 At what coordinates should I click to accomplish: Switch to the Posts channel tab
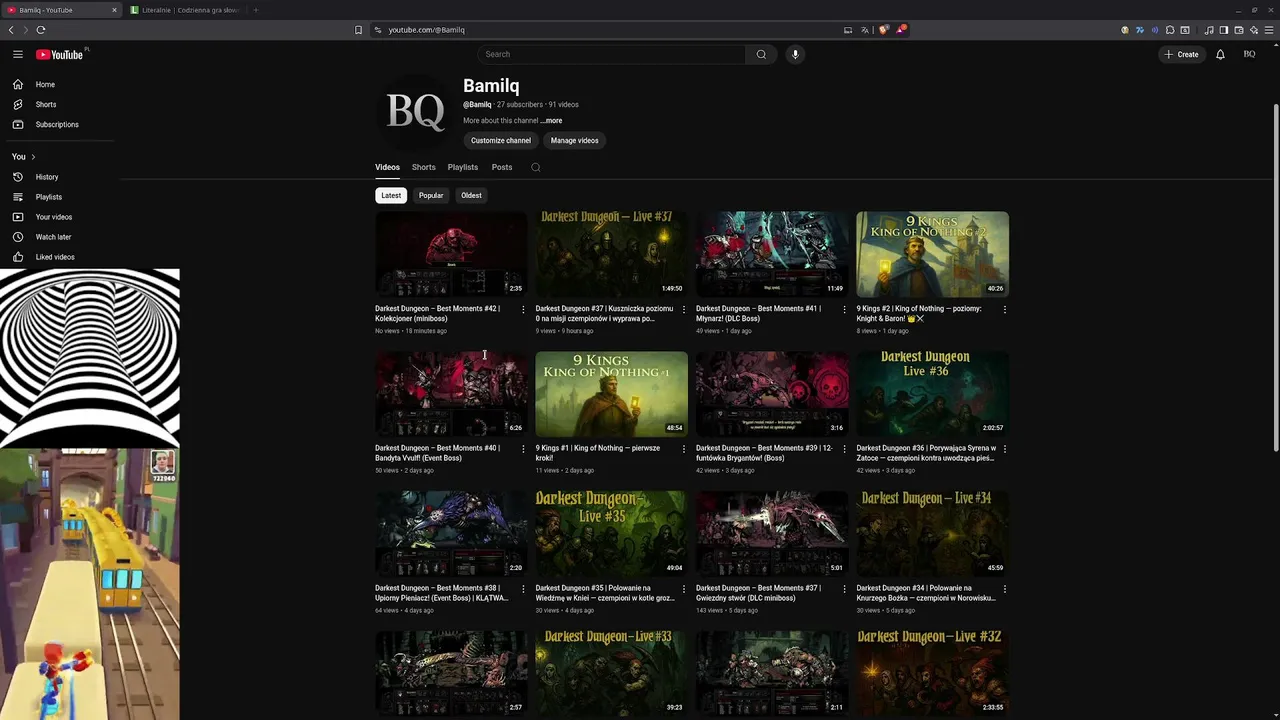pyautogui.click(x=502, y=167)
